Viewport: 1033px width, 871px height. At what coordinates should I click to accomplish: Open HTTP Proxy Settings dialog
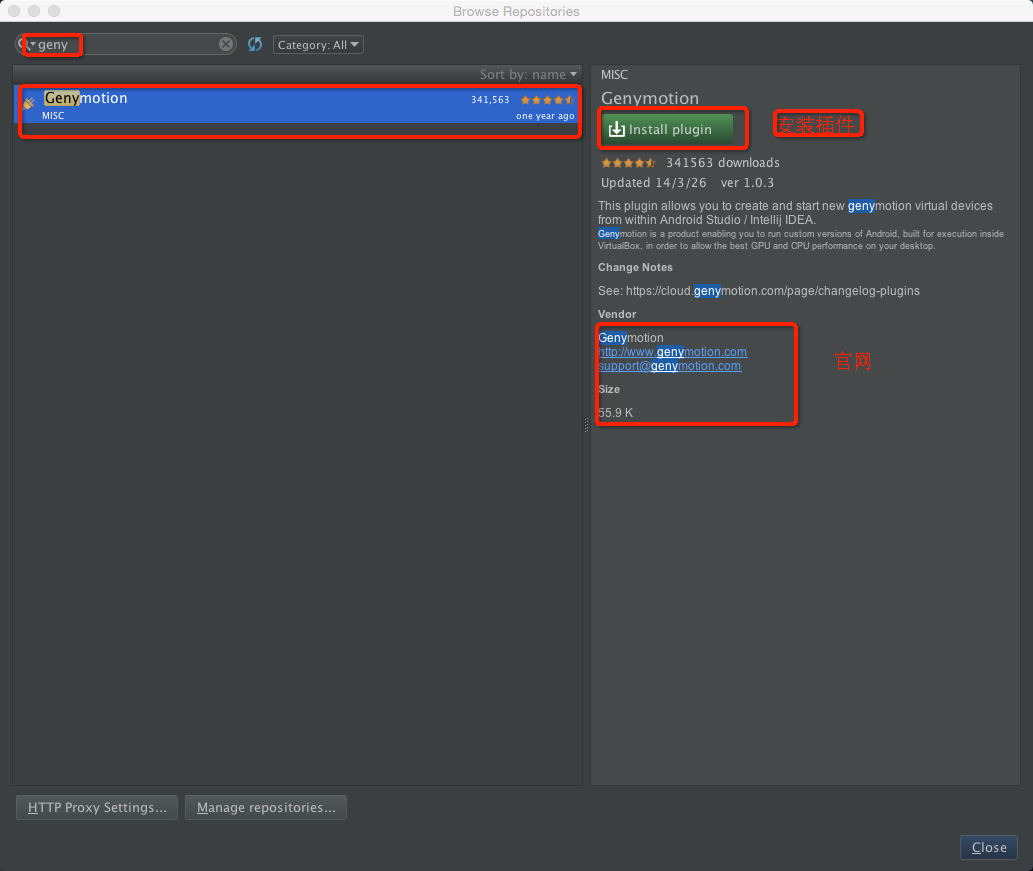click(97, 807)
